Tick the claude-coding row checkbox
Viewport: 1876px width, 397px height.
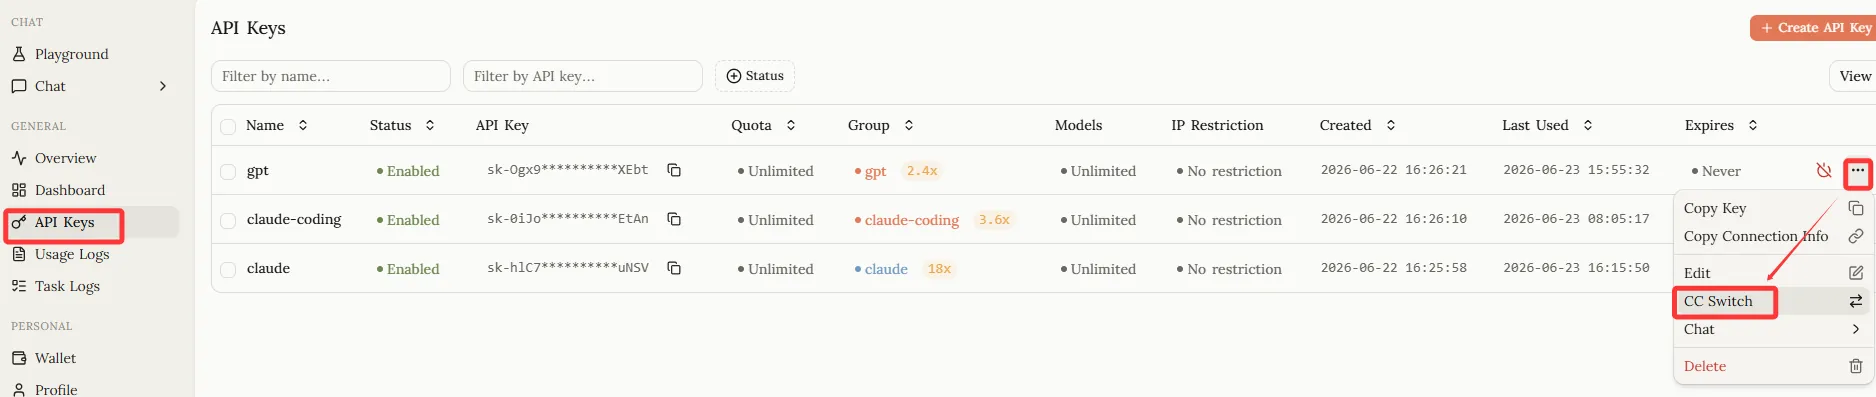pos(228,221)
